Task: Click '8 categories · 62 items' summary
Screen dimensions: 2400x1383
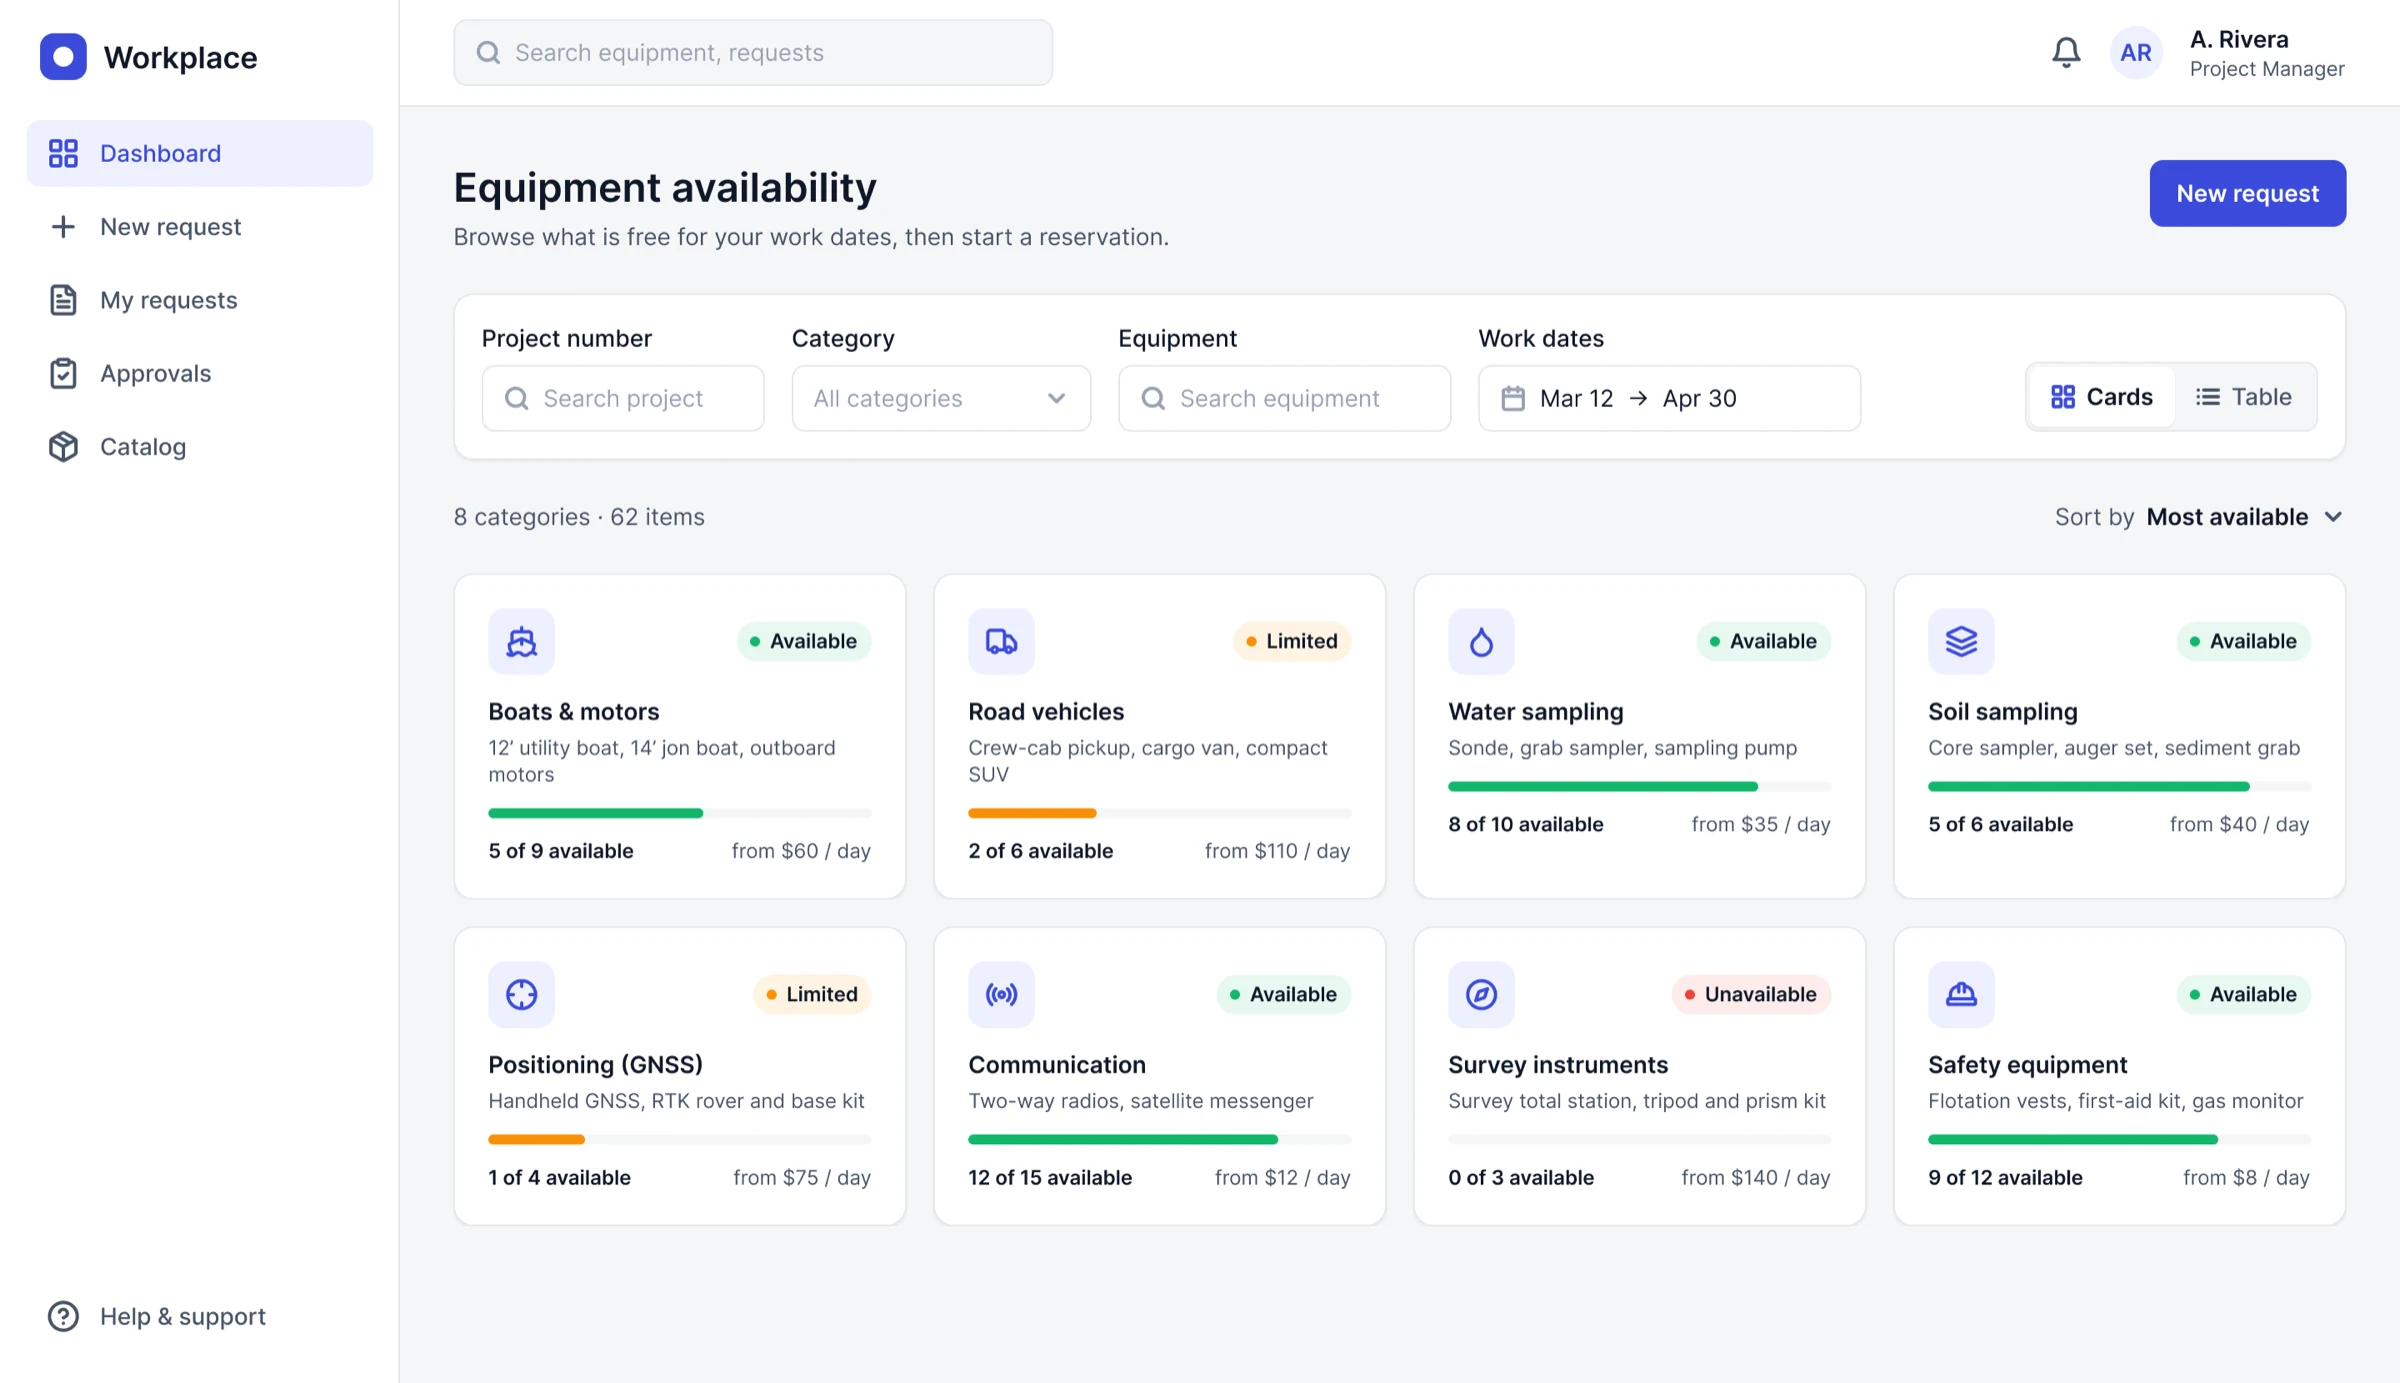Action: point(578,517)
